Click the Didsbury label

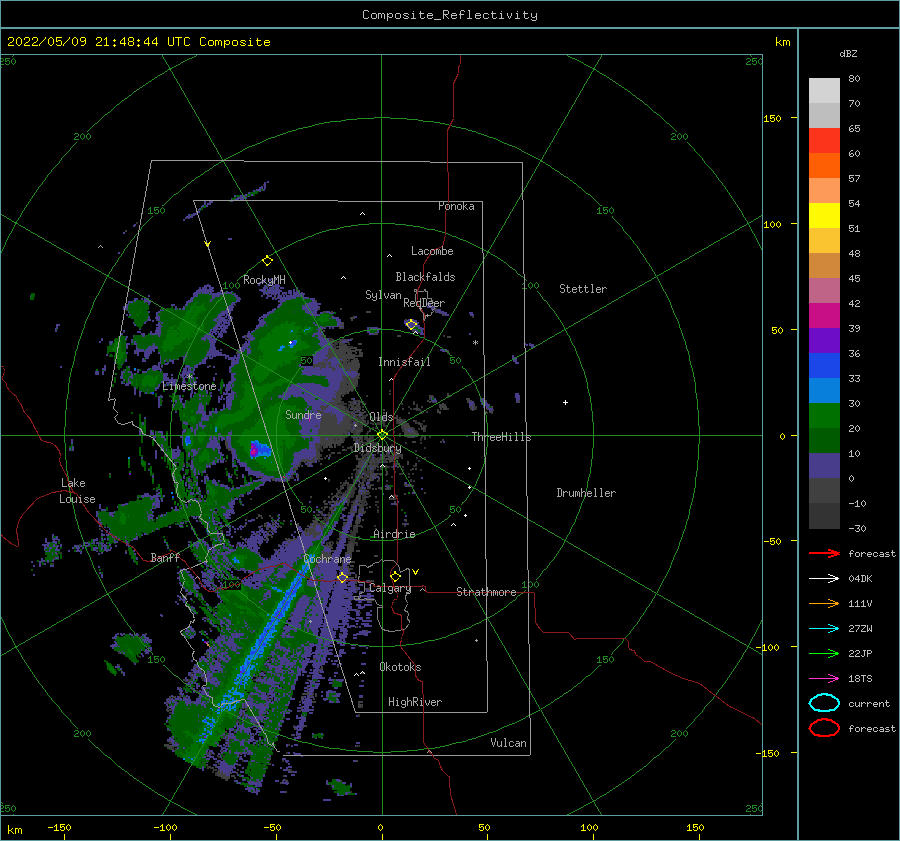point(377,448)
